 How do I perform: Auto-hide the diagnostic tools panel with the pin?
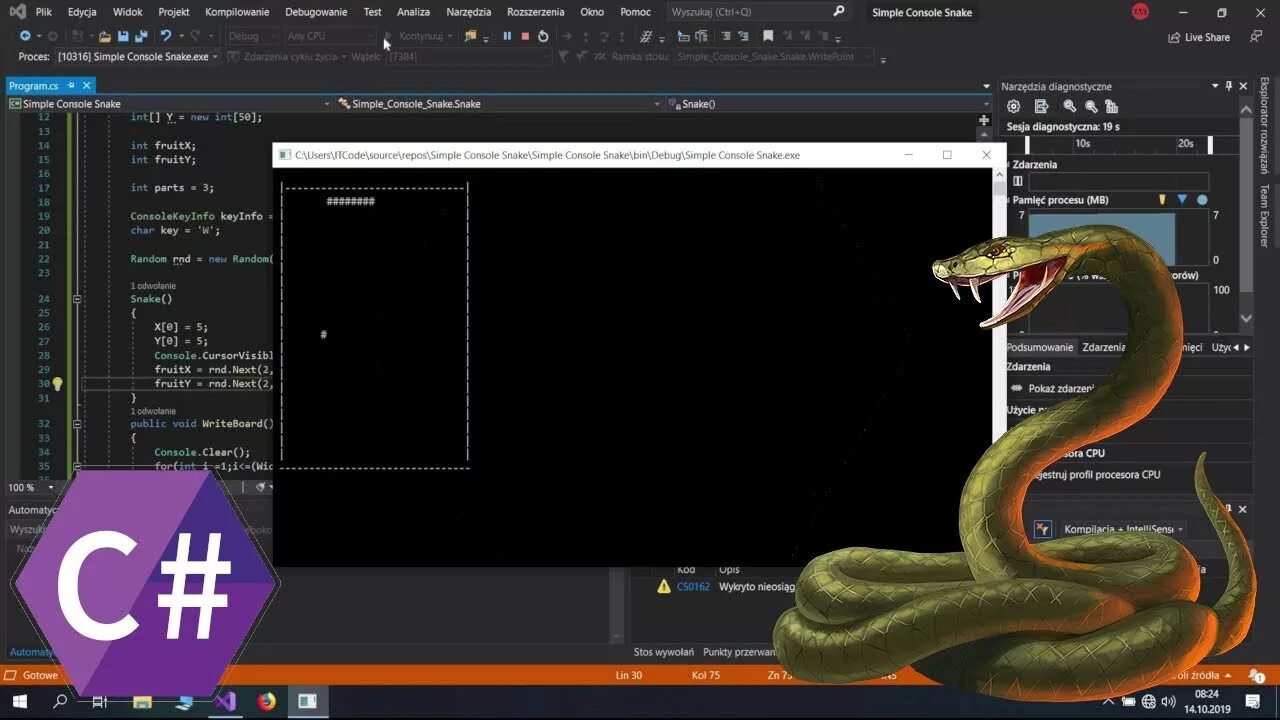point(1230,86)
